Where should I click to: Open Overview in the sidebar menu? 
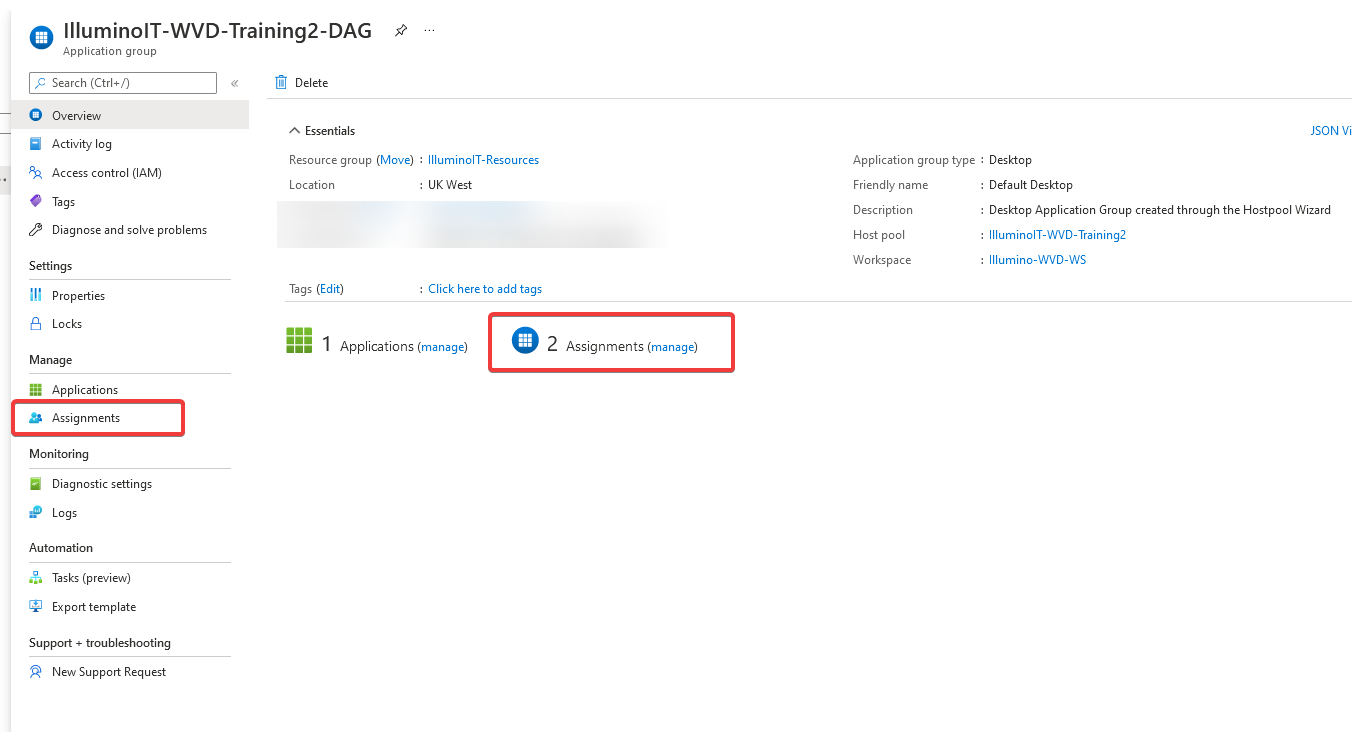point(130,115)
